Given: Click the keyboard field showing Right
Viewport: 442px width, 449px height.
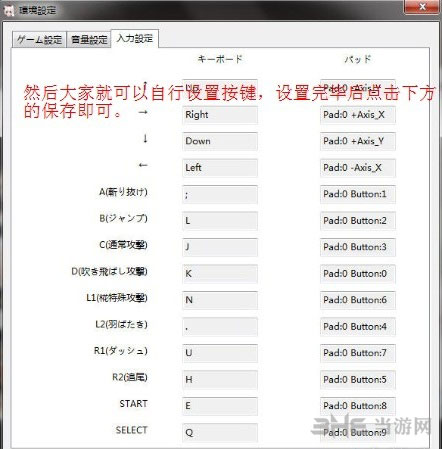Looking at the screenshot, I should [x=220, y=115].
